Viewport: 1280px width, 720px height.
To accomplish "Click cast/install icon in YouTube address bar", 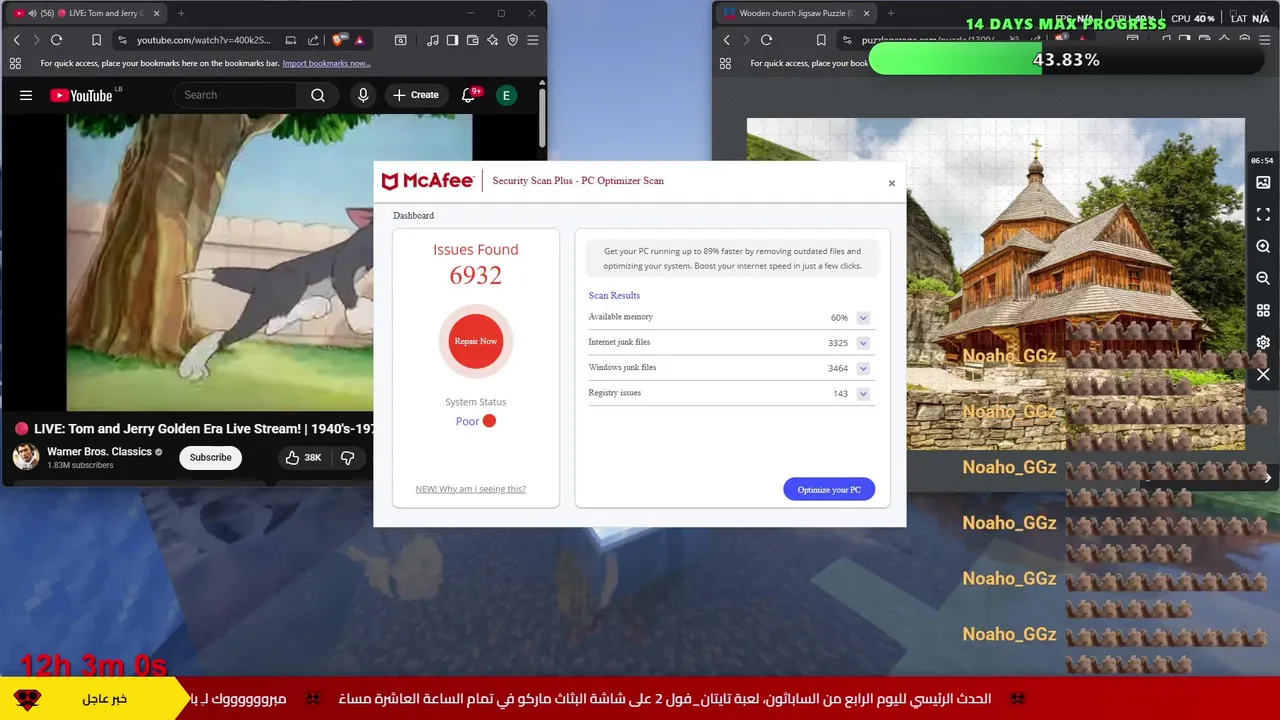I will [290, 40].
